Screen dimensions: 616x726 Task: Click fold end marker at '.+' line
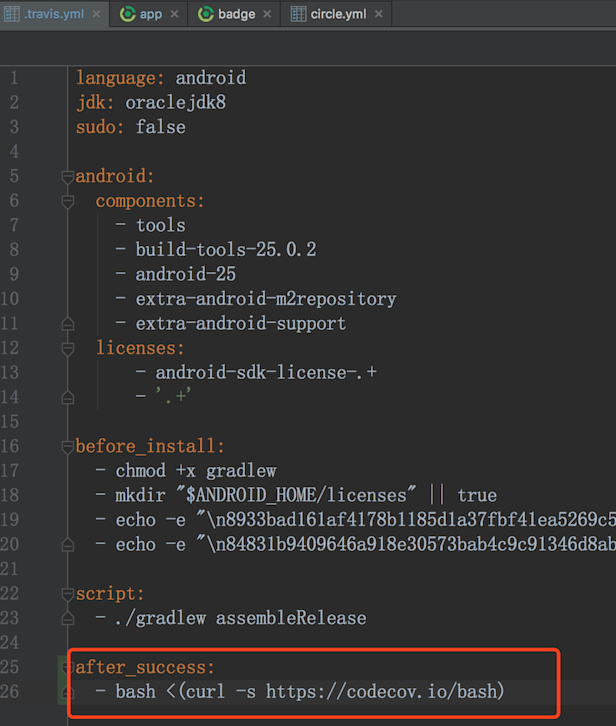click(68, 397)
